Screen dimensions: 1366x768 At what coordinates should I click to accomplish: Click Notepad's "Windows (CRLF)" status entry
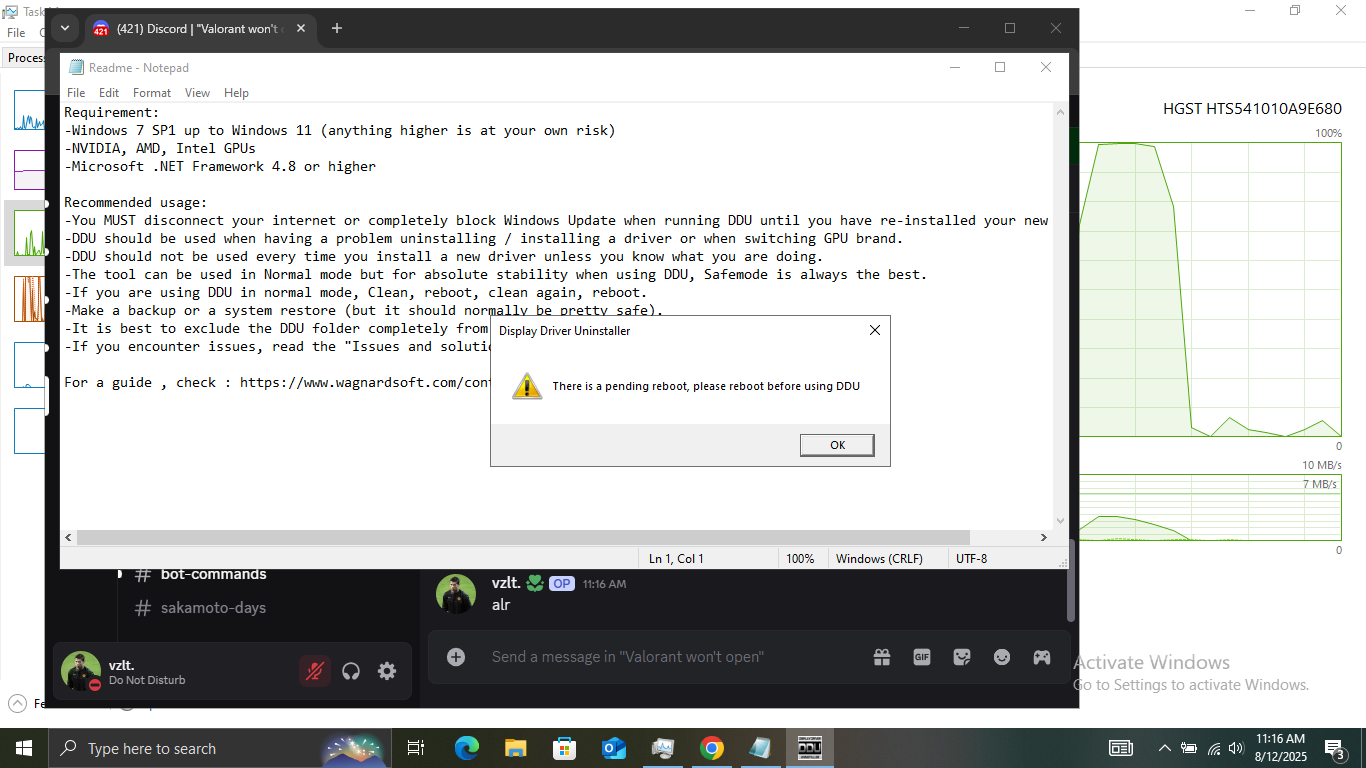coord(879,559)
